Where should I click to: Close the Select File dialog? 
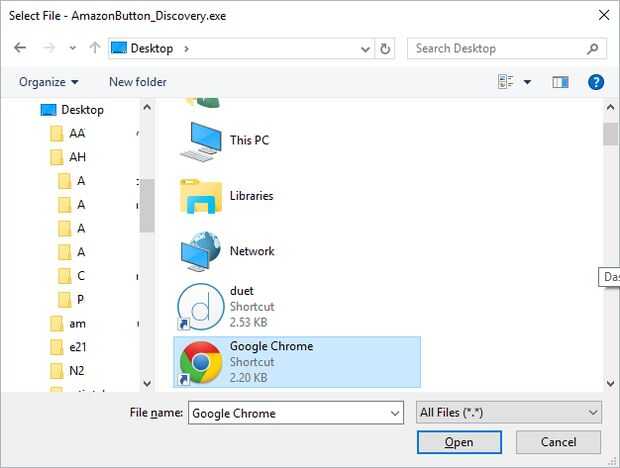pyautogui.click(x=604, y=15)
